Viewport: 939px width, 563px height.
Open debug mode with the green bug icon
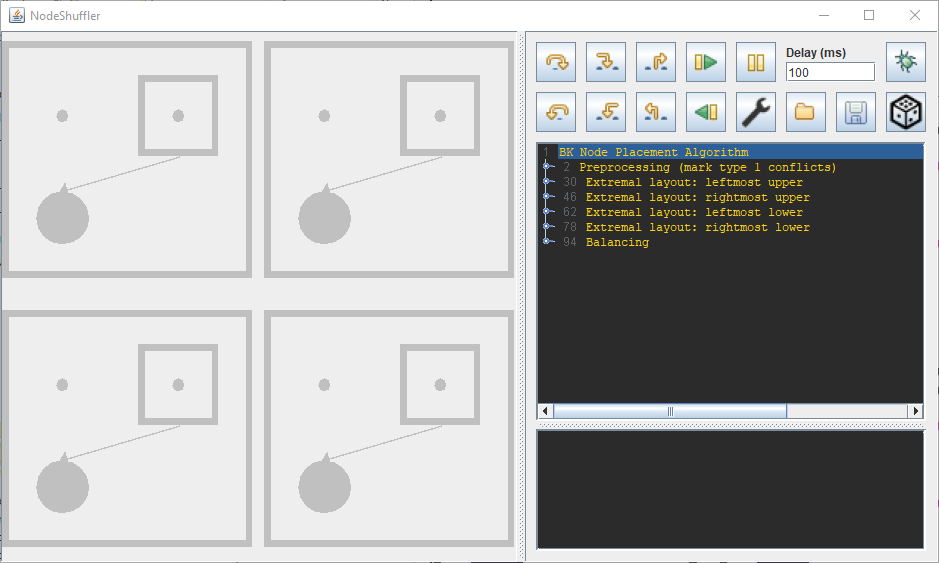[906, 62]
